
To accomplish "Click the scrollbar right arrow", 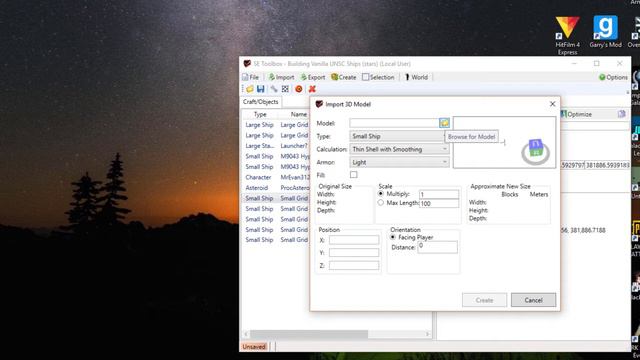I will (x=427, y=334).
